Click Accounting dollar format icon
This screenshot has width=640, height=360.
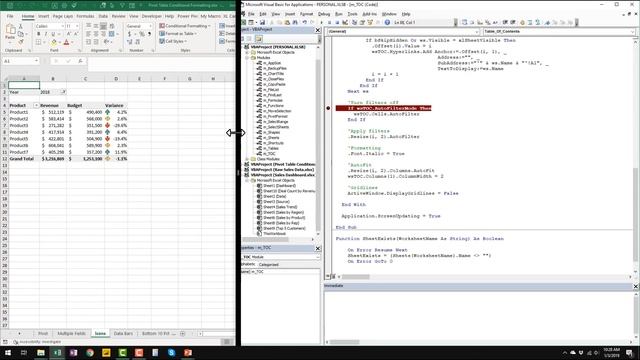pos(130,34)
